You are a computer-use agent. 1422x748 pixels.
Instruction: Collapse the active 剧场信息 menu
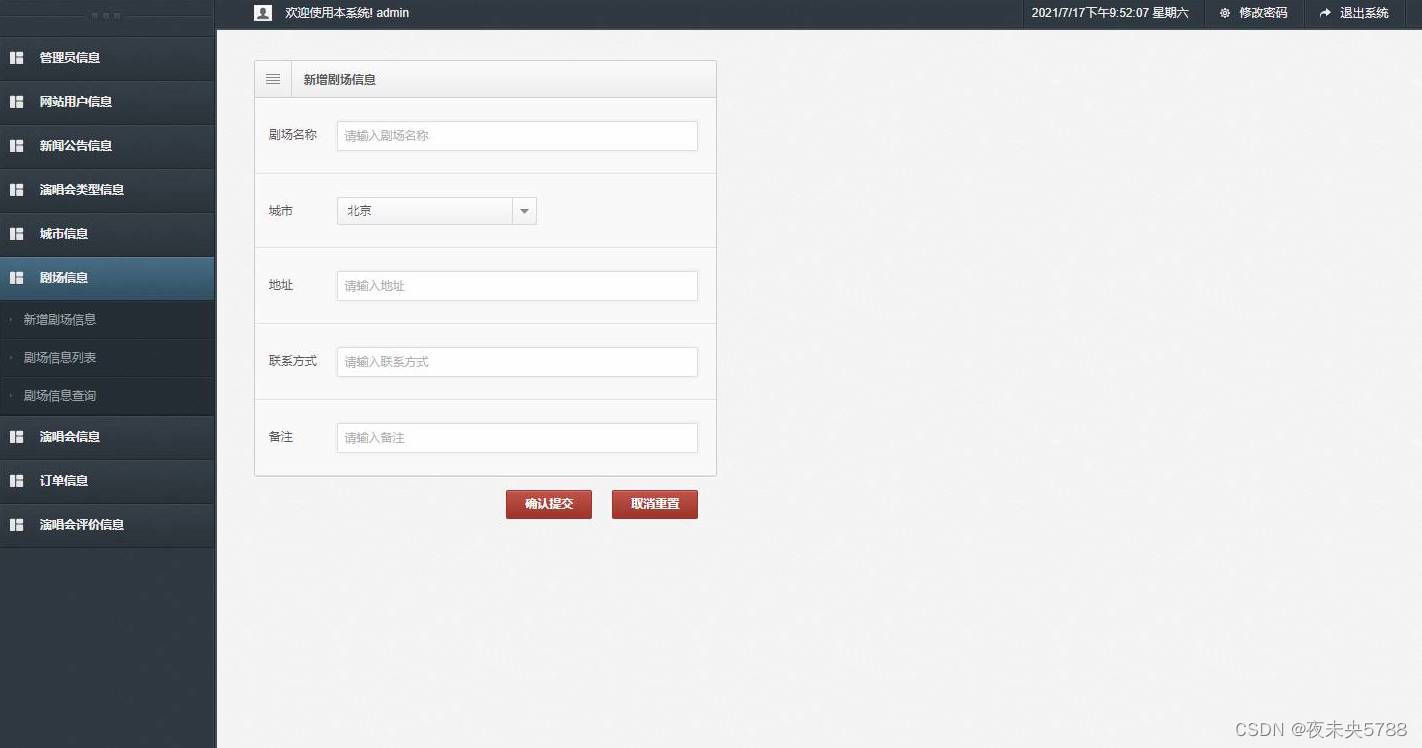pos(107,278)
